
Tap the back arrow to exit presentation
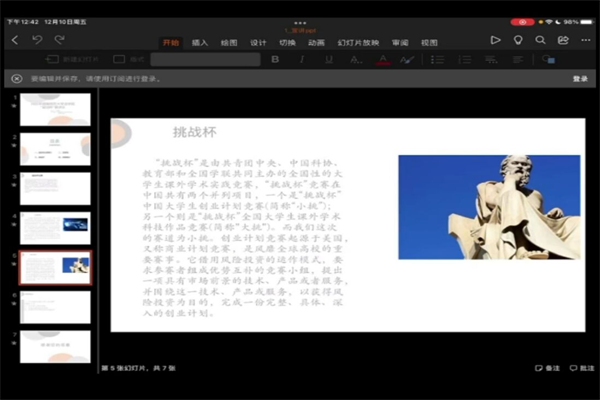pos(15,40)
